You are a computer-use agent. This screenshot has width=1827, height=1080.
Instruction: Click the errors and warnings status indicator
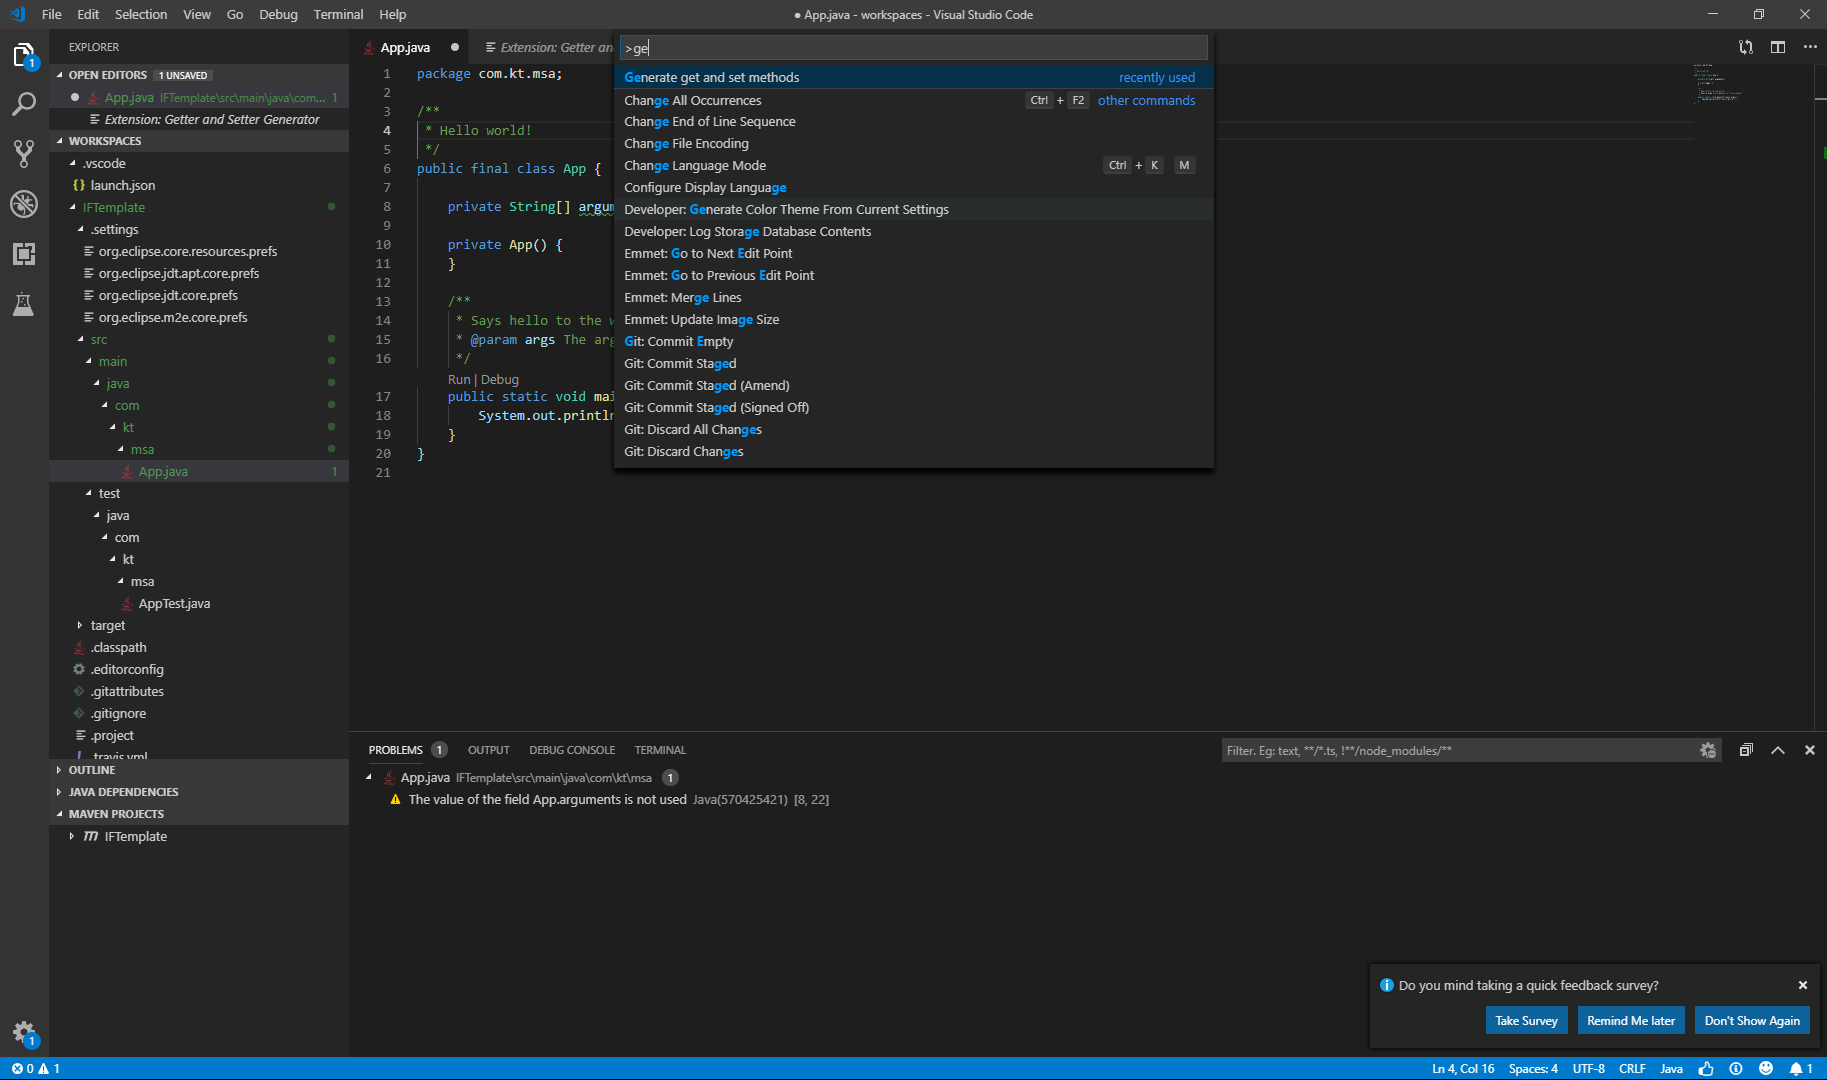click(36, 1068)
